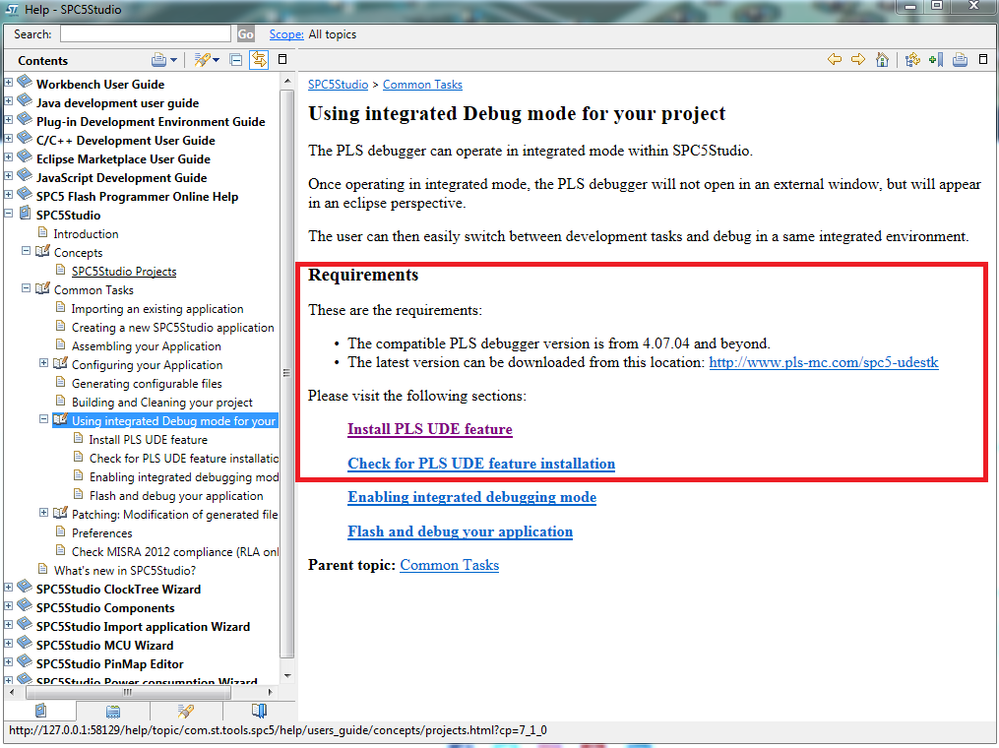Click the Contents scroll-down arrow

tap(287, 675)
